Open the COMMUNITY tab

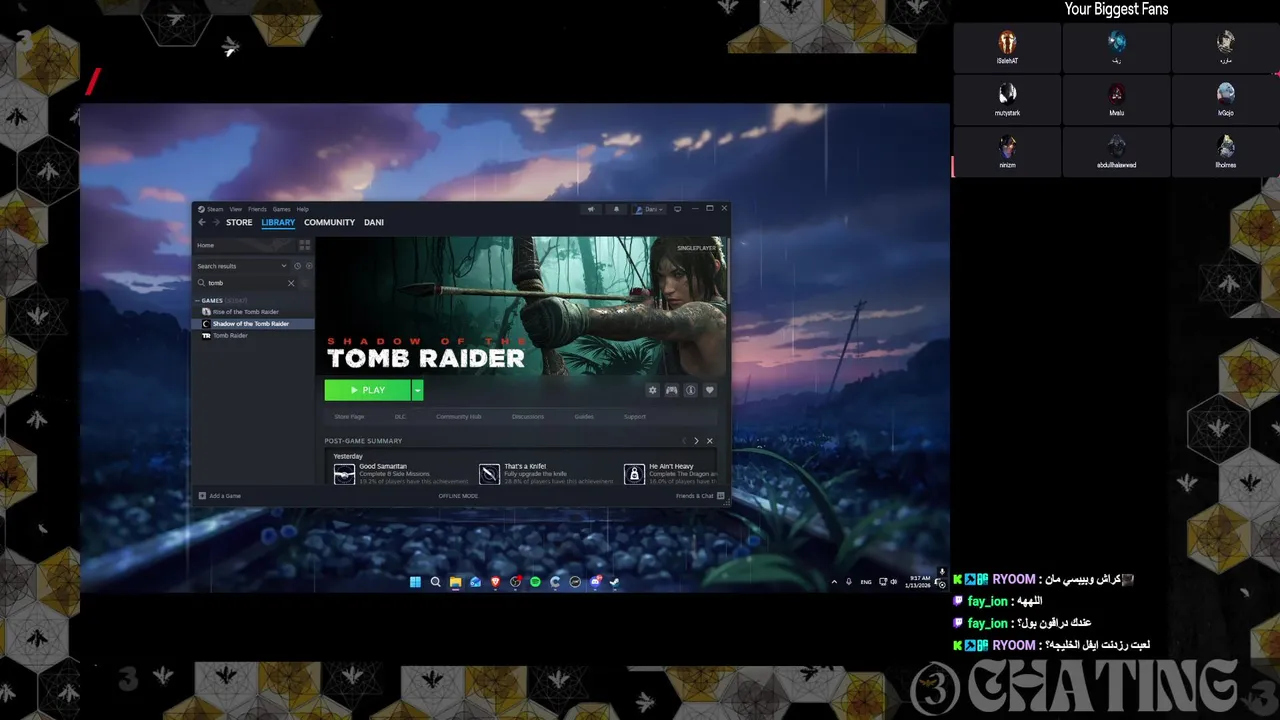coord(329,222)
